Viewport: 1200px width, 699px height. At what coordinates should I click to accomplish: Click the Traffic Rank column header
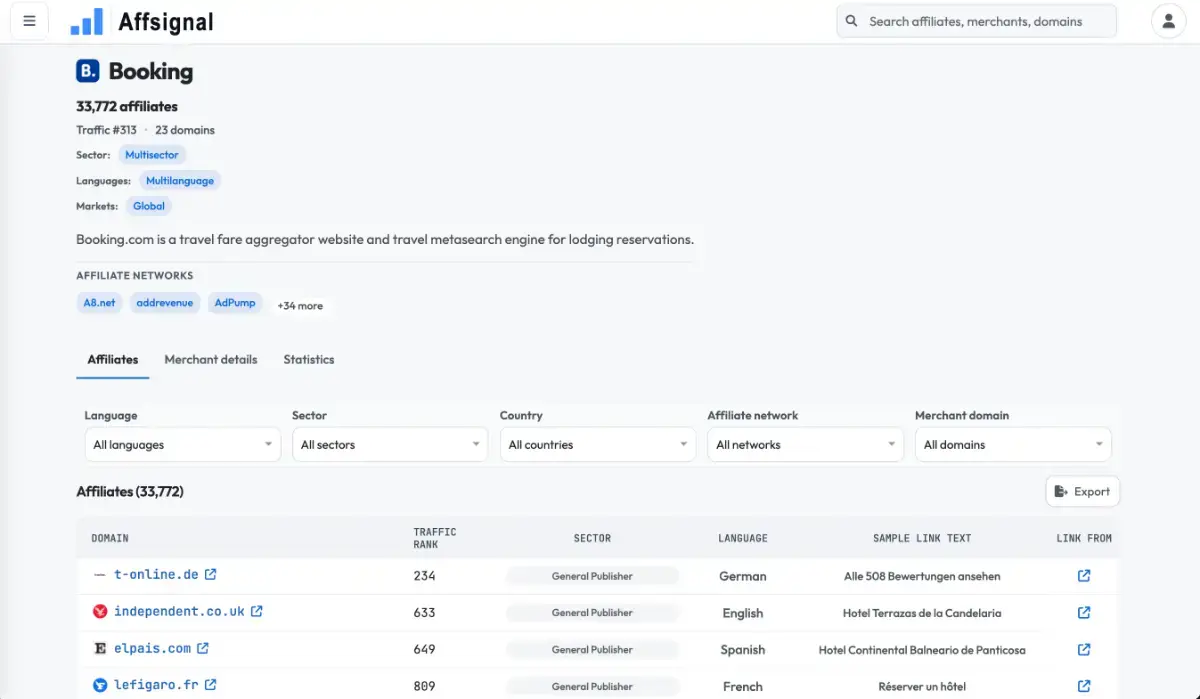click(x=435, y=538)
